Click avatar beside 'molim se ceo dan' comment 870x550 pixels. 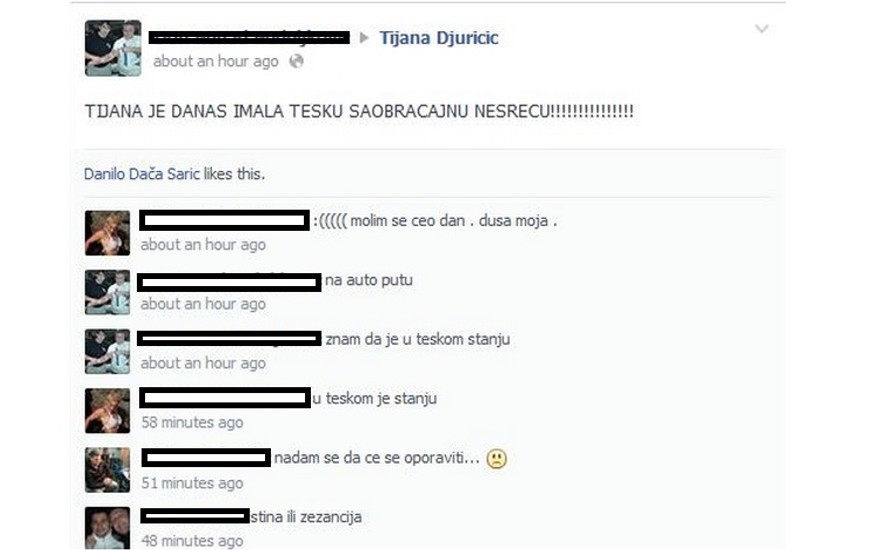[x=107, y=233]
